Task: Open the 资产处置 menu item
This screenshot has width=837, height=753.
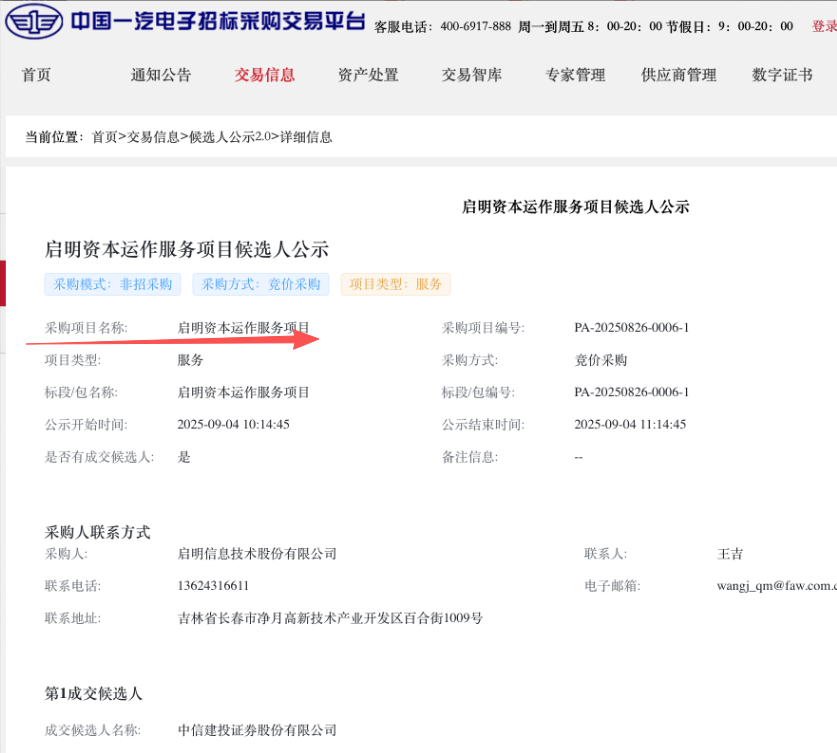Action: pyautogui.click(x=368, y=75)
